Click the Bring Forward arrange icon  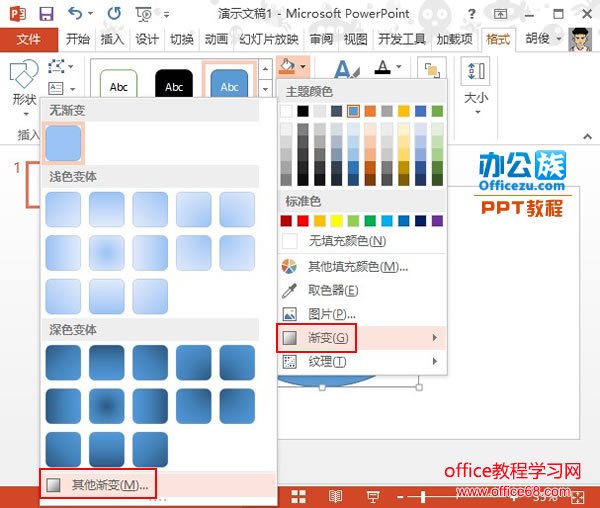(x=432, y=70)
